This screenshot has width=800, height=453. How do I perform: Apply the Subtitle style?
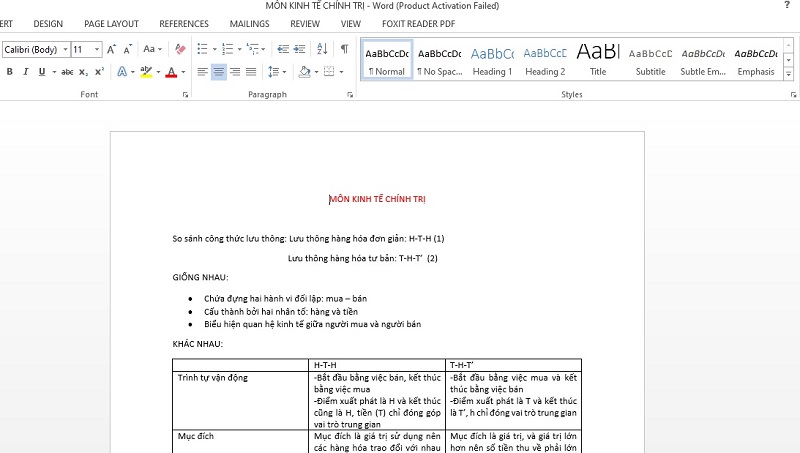[x=651, y=60]
